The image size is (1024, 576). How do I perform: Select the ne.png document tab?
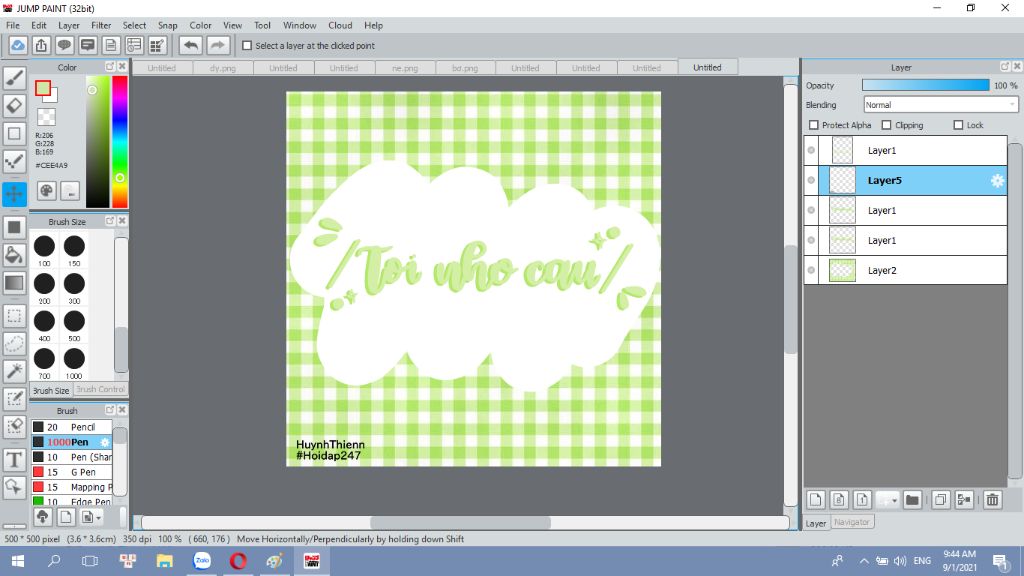405,68
